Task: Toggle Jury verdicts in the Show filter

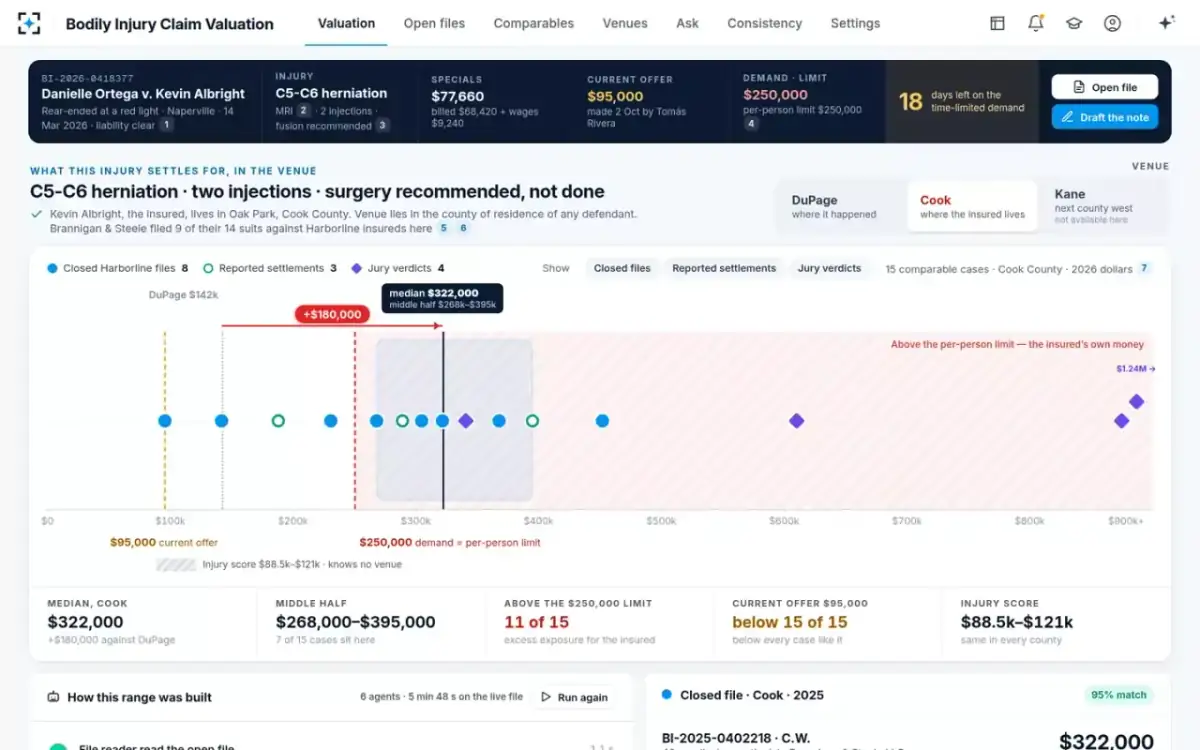Action: pyautogui.click(x=829, y=268)
